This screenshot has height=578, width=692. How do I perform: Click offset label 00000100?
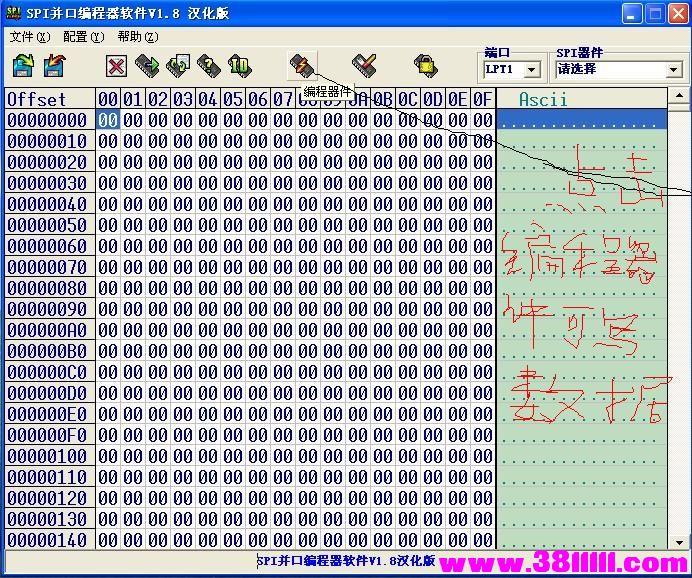tap(50, 456)
